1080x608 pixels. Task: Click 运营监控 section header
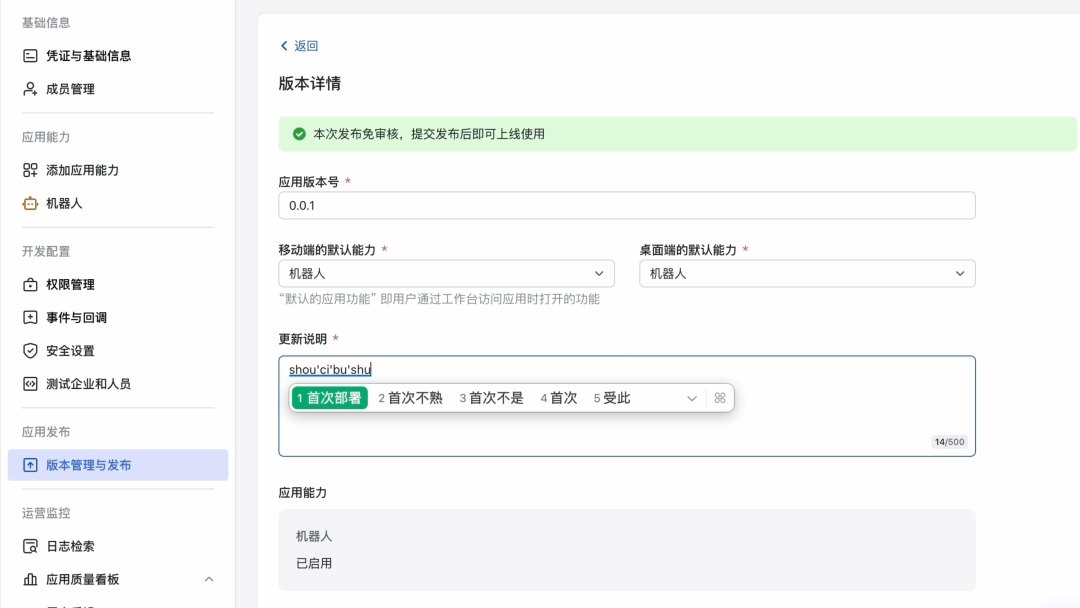point(46,513)
